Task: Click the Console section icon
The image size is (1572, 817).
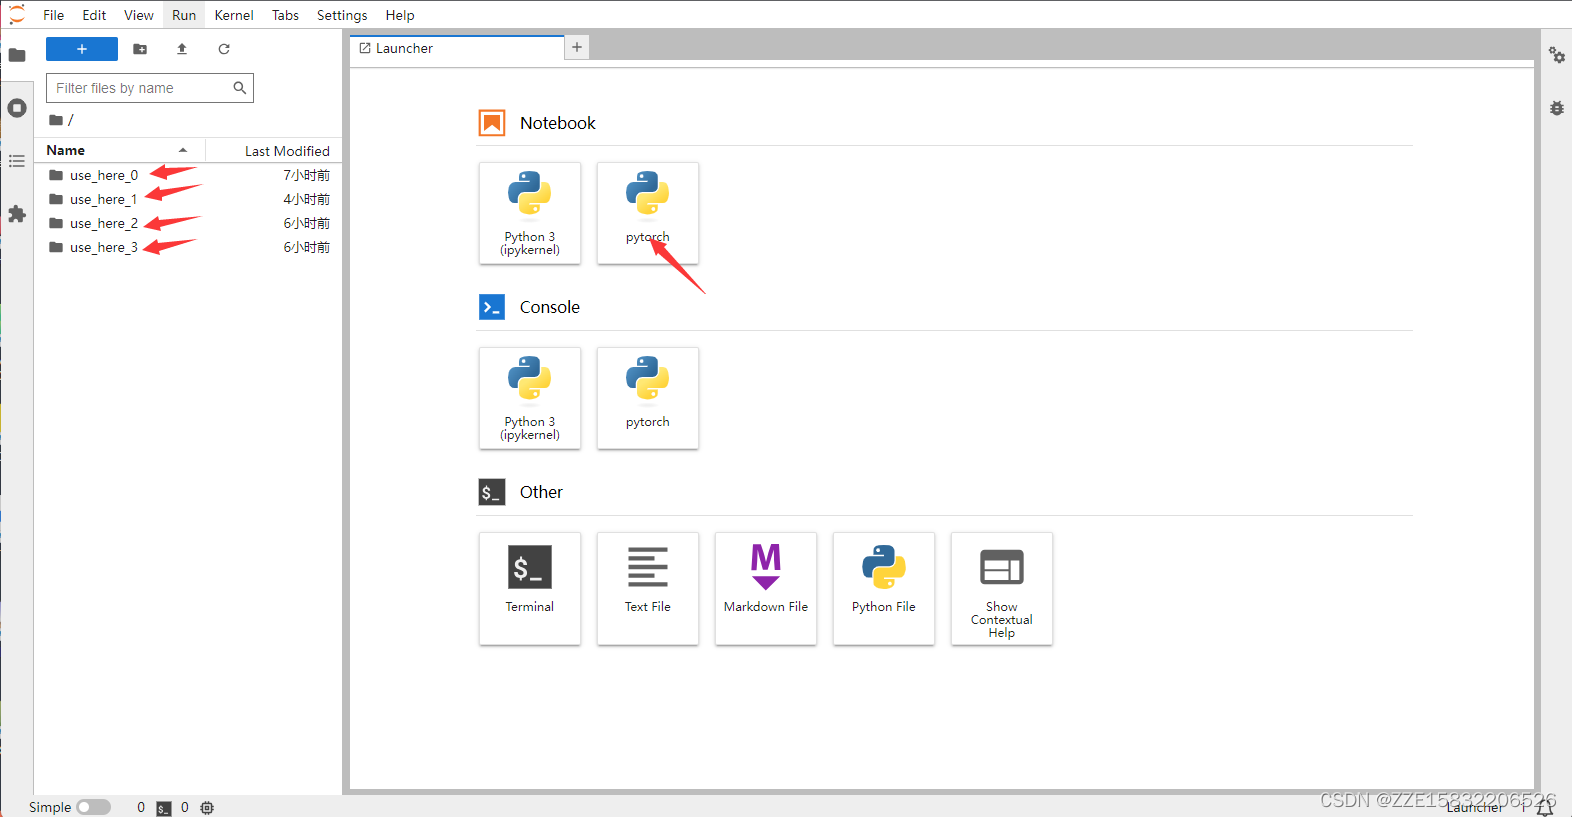Action: pyautogui.click(x=492, y=307)
